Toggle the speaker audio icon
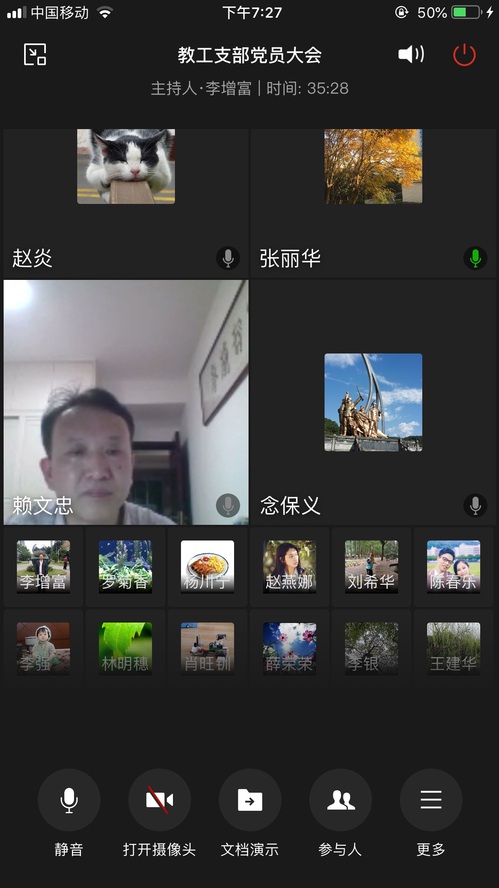Viewport: 499px width, 888px height. pyautogui.click(x=411, y=54)
